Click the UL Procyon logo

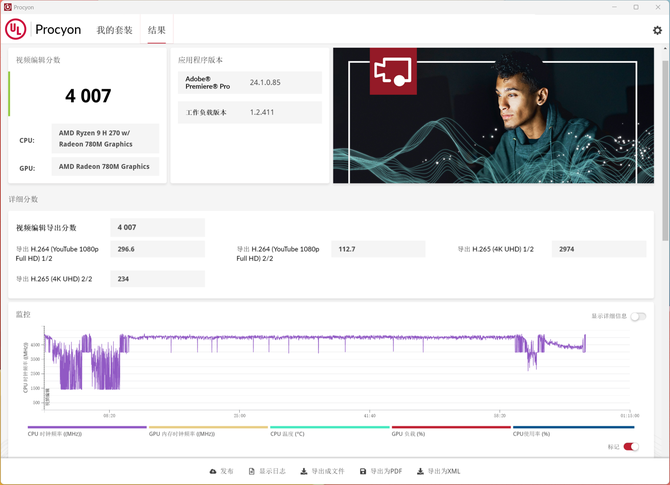pos(43,29)
